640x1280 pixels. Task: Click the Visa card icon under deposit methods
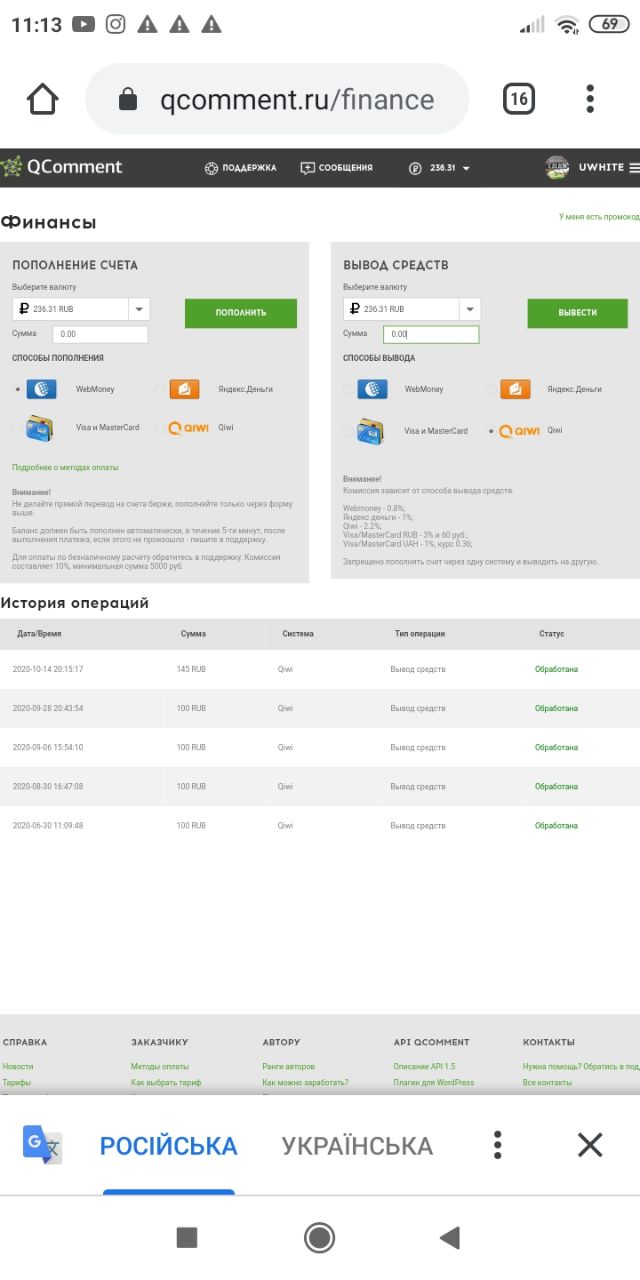[x=40, y=428]
